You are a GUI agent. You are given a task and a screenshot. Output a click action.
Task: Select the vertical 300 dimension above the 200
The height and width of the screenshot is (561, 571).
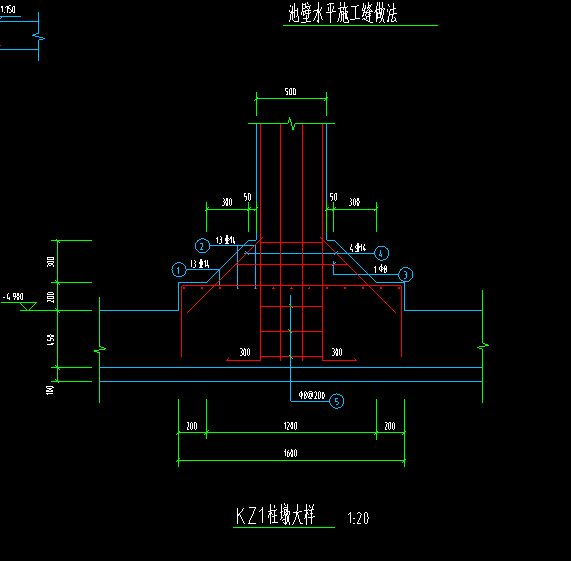[51, 262]
